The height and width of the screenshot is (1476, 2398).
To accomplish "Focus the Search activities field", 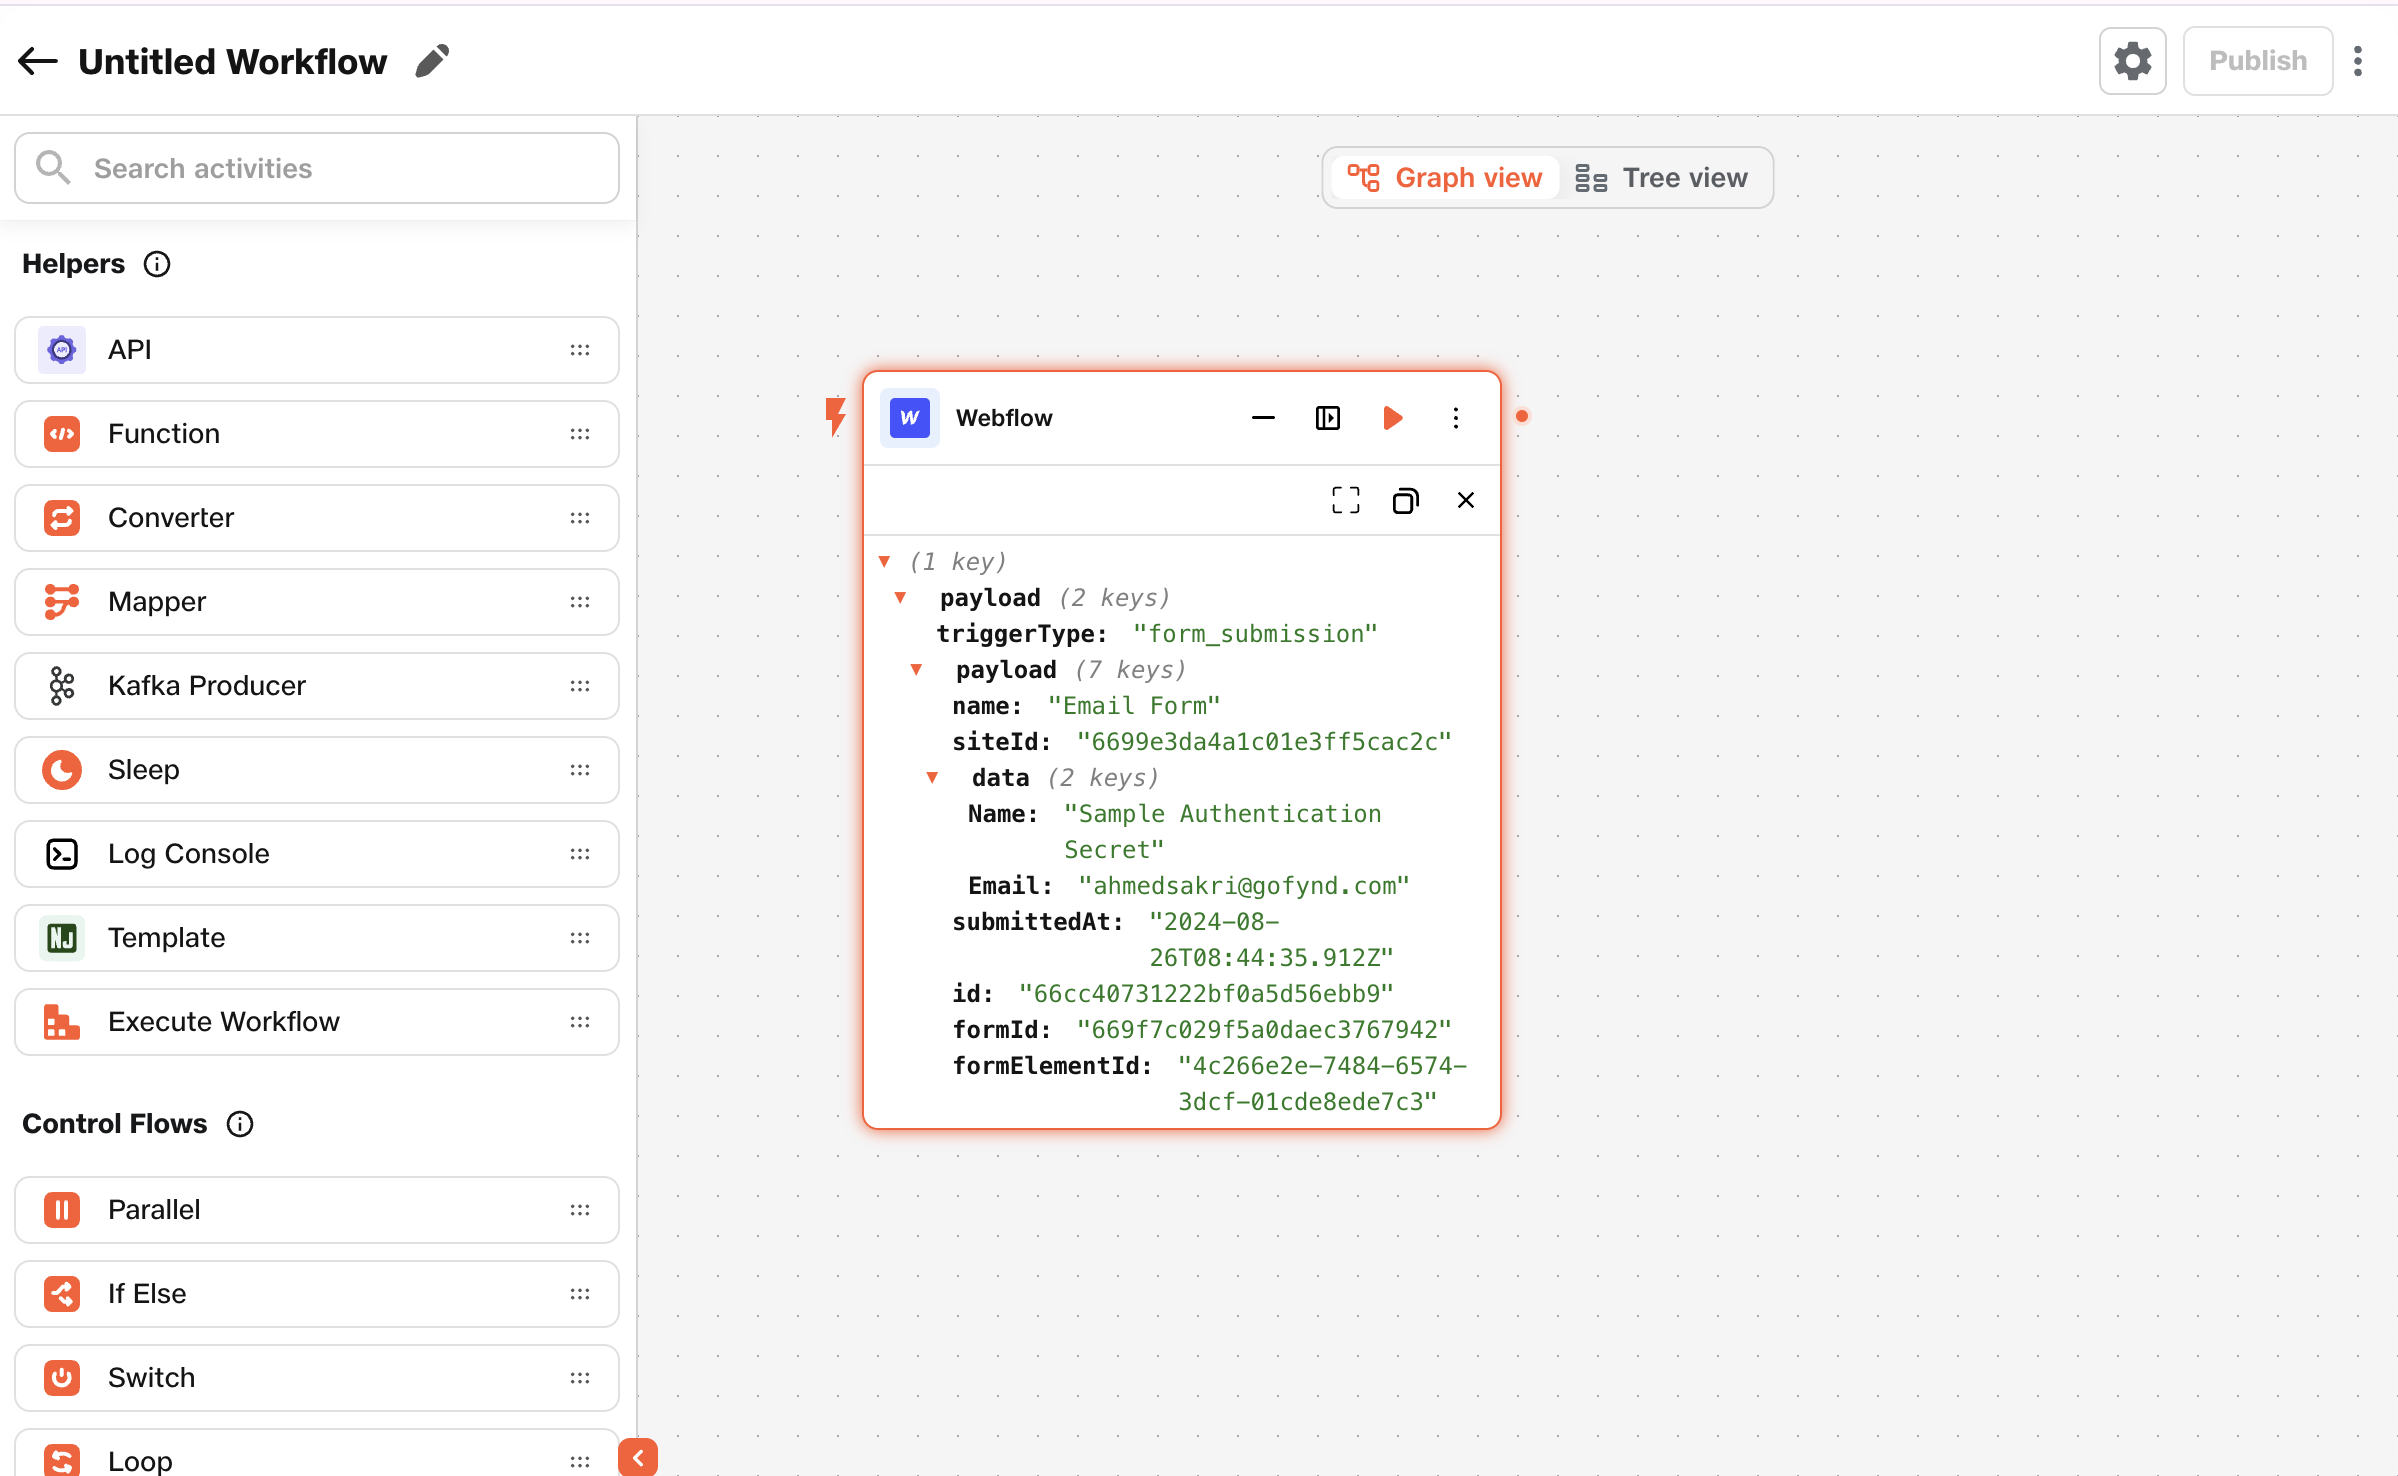I will click(x=317, y=168).
